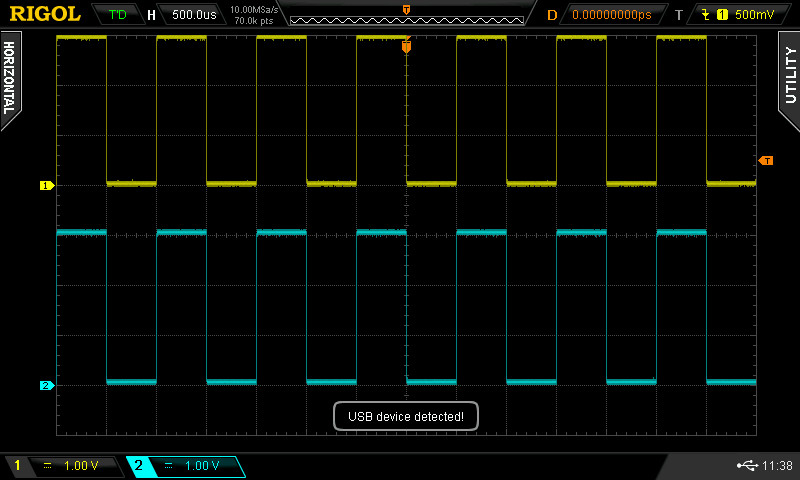Screen dimensions: 800x480
Task: Click the channel 1 1.00 V scale readout
Action: (x=81, y=466)
